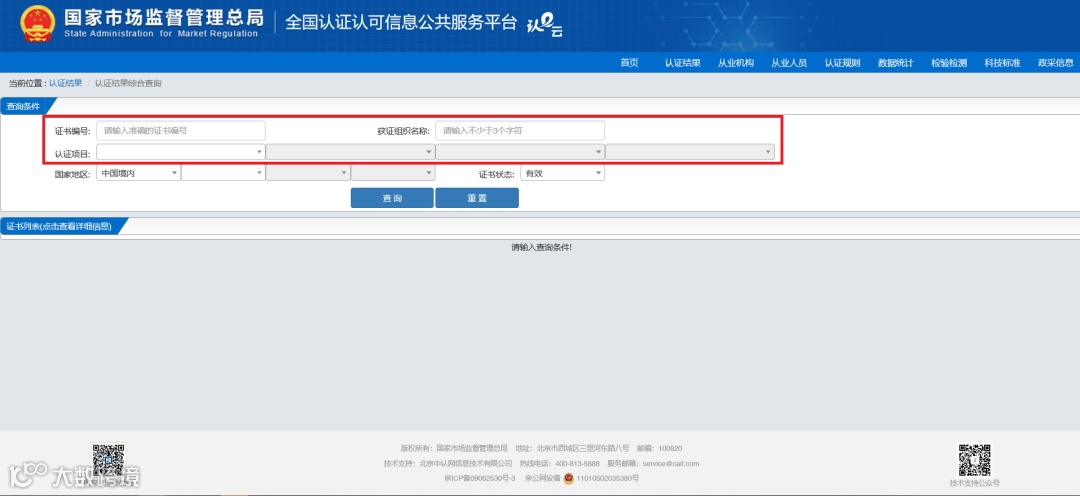Click the 全国认证认可信息公共服务平台 title
The width and height of the screenshot is (1080, 496).
point(401,22)
